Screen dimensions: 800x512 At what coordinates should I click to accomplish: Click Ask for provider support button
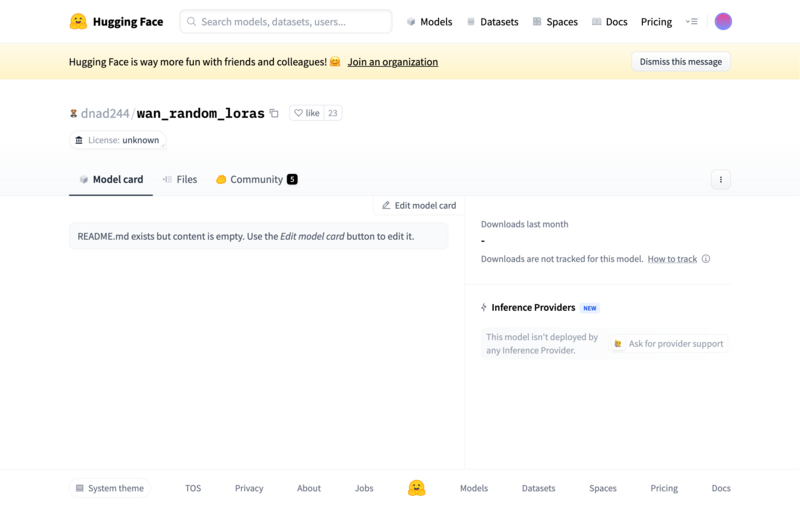coord(668,344)
